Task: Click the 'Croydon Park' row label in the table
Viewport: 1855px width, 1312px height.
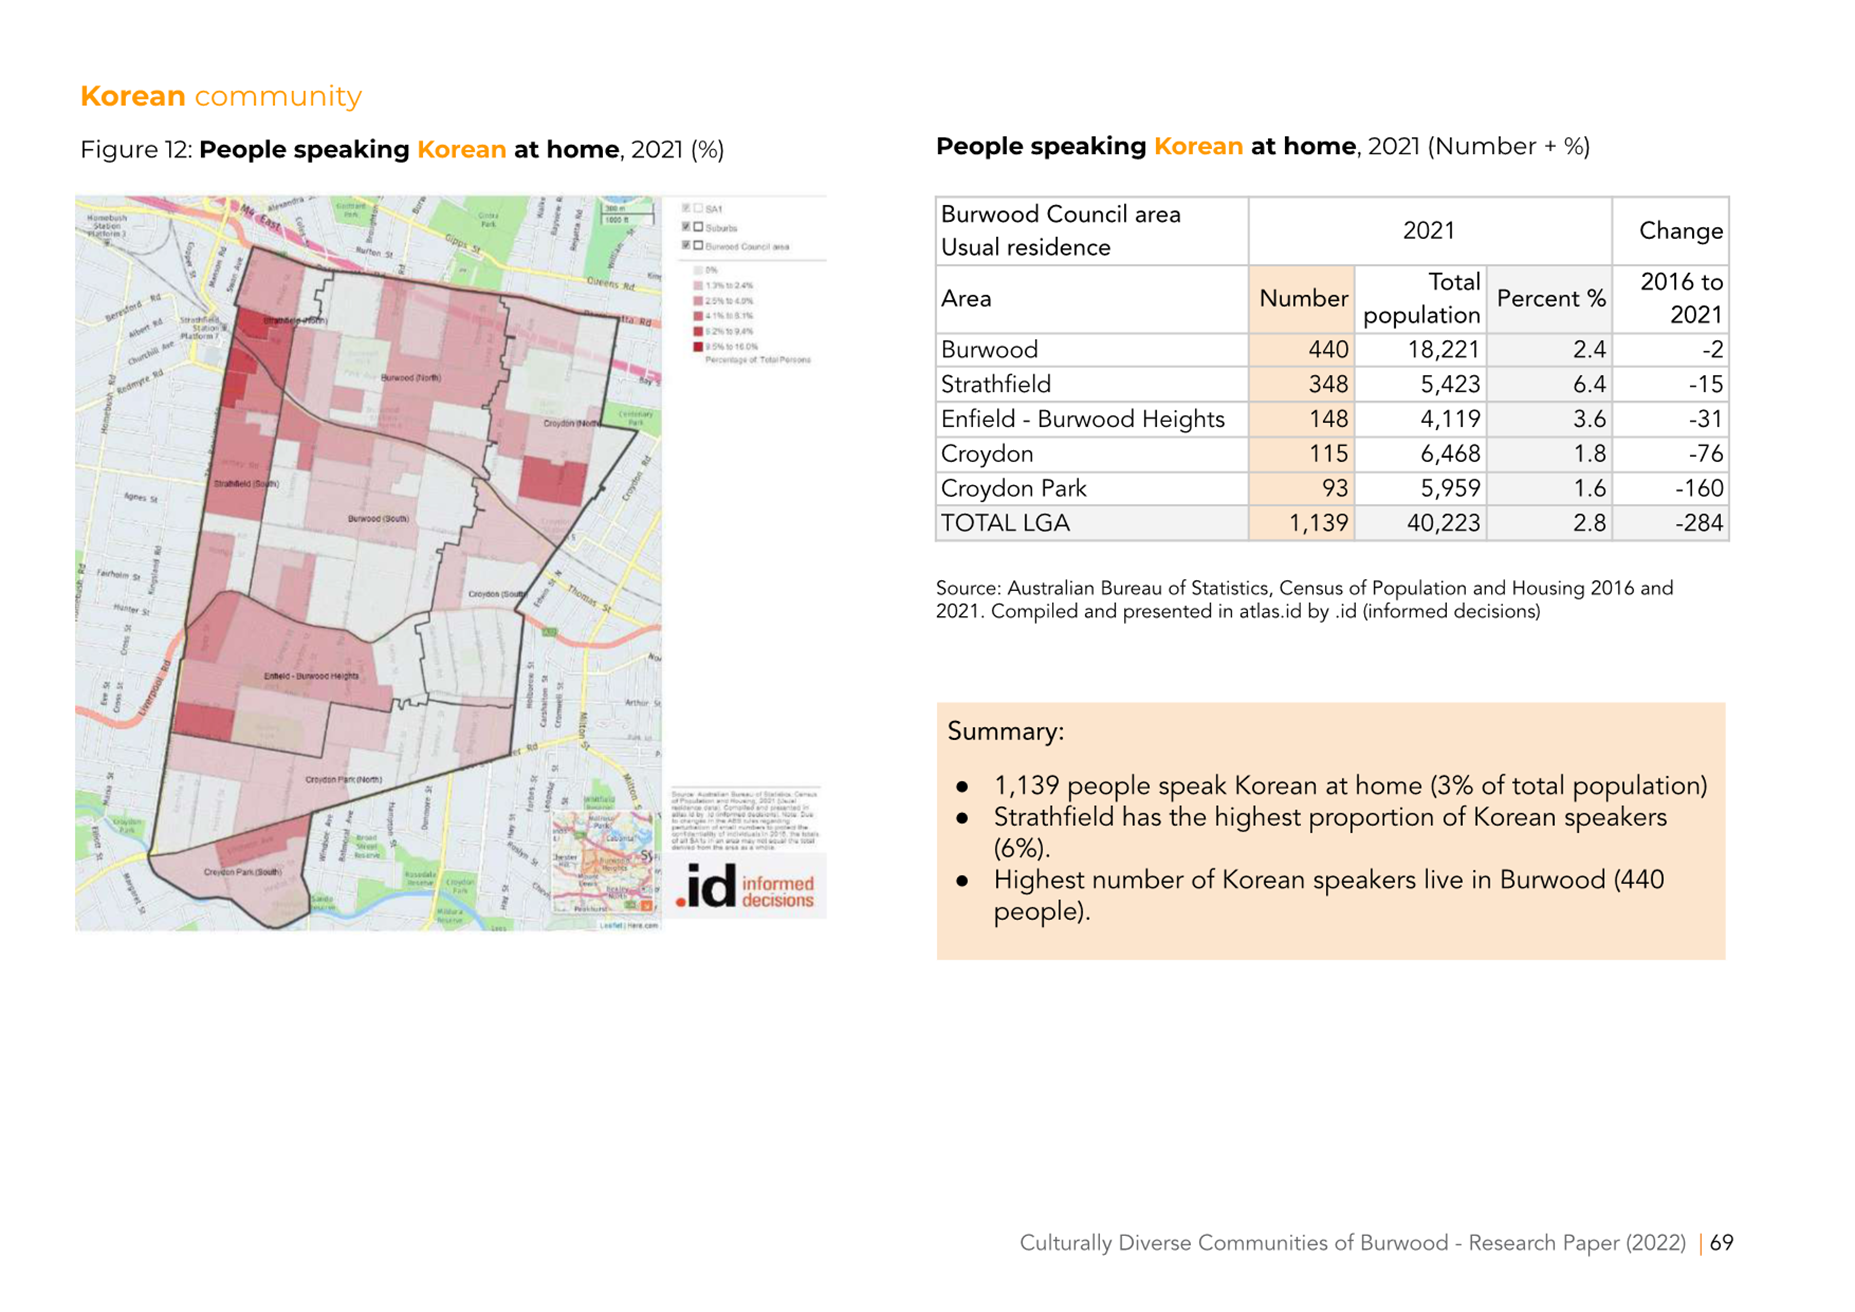Action: point(1014,489)
